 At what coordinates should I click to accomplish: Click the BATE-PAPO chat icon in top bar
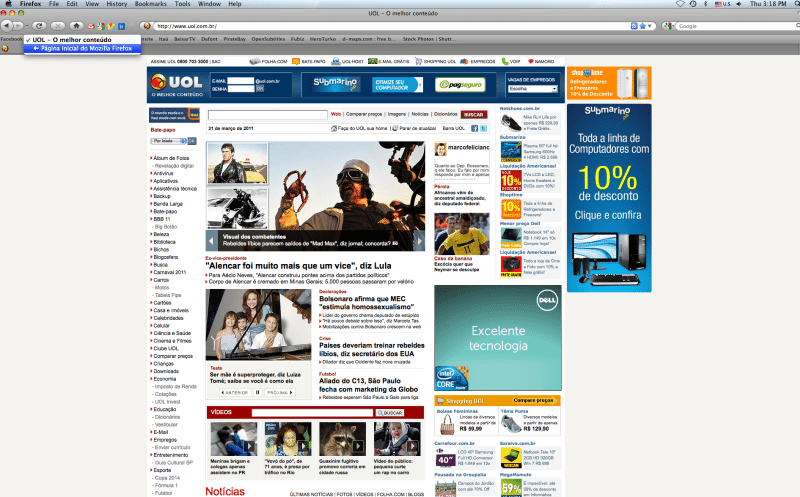(295, 61)
